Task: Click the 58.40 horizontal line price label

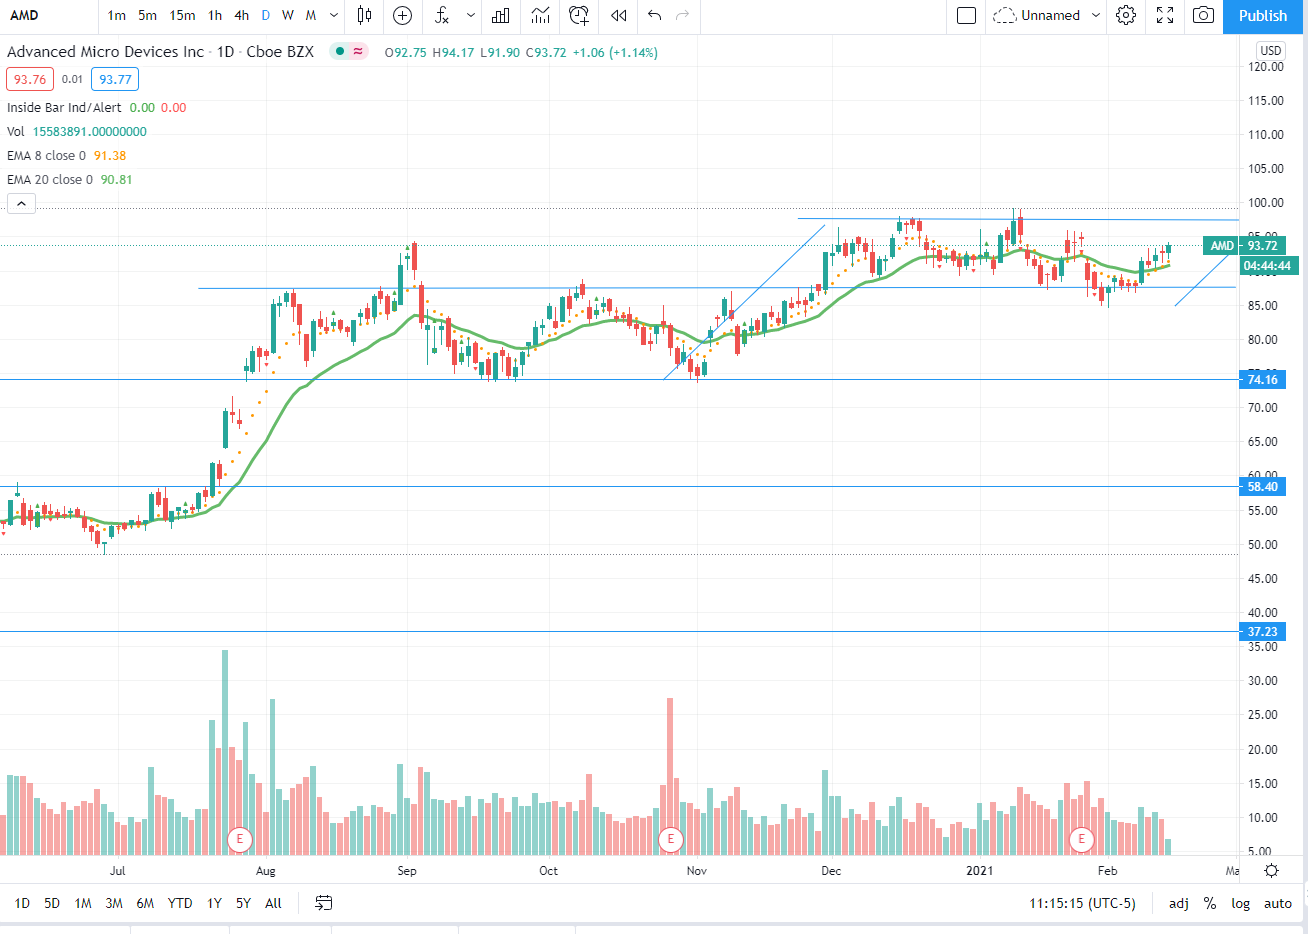Action: (1263, 487)
